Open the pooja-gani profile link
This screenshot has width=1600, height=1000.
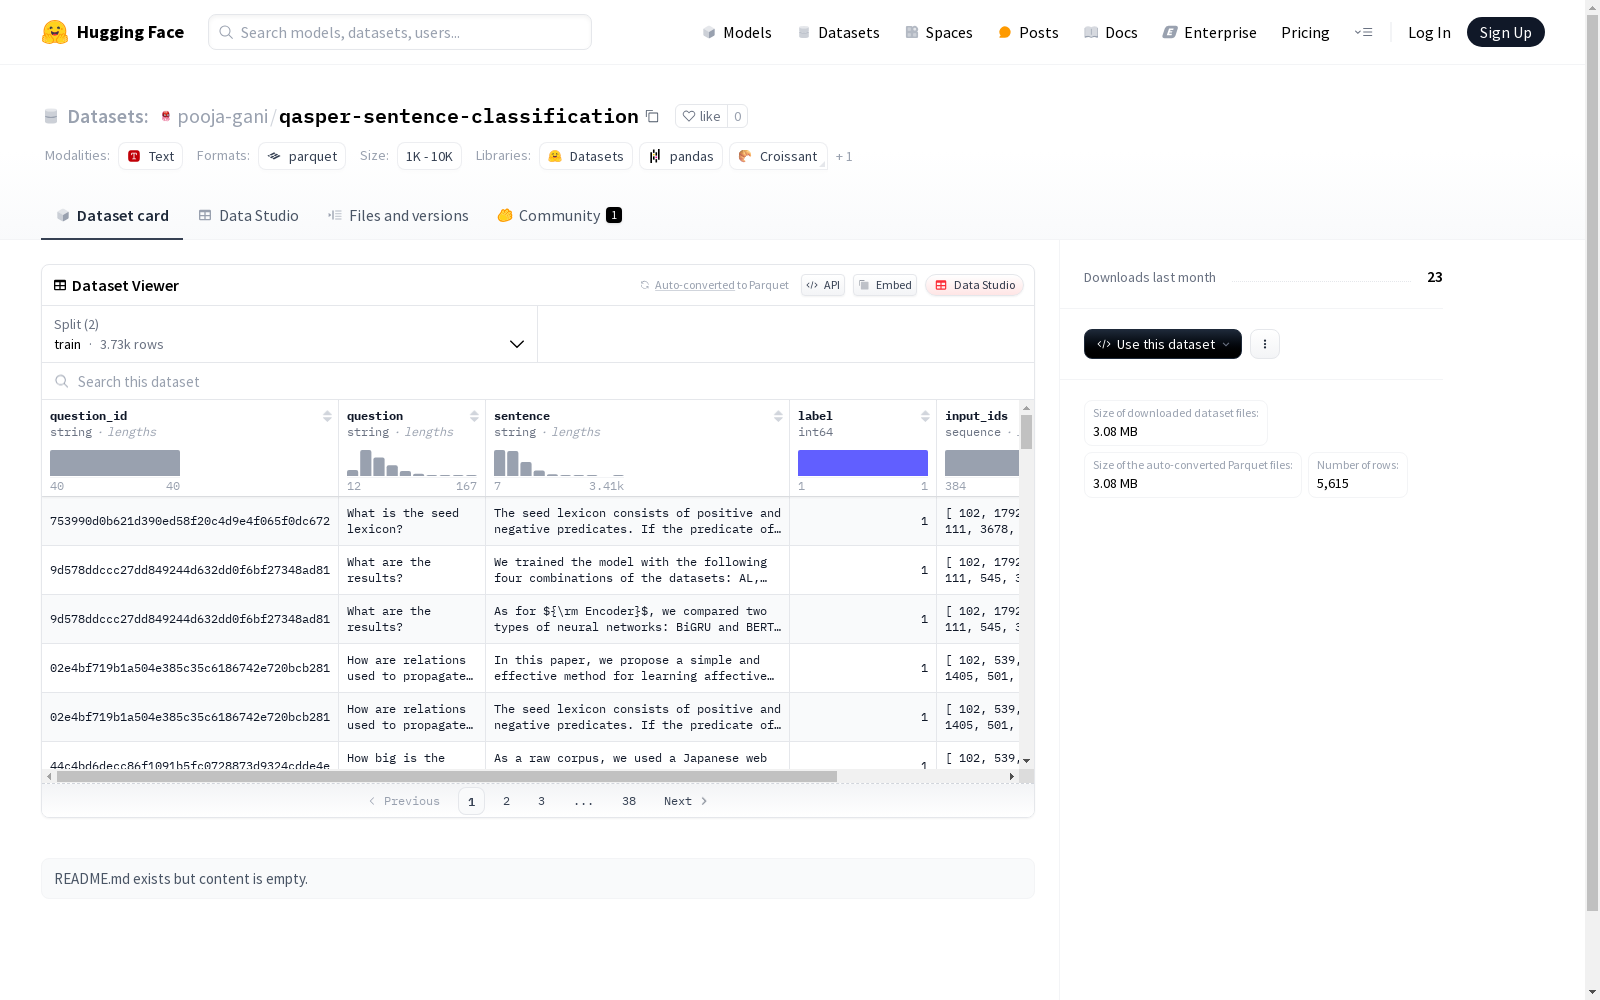point(223,116)
